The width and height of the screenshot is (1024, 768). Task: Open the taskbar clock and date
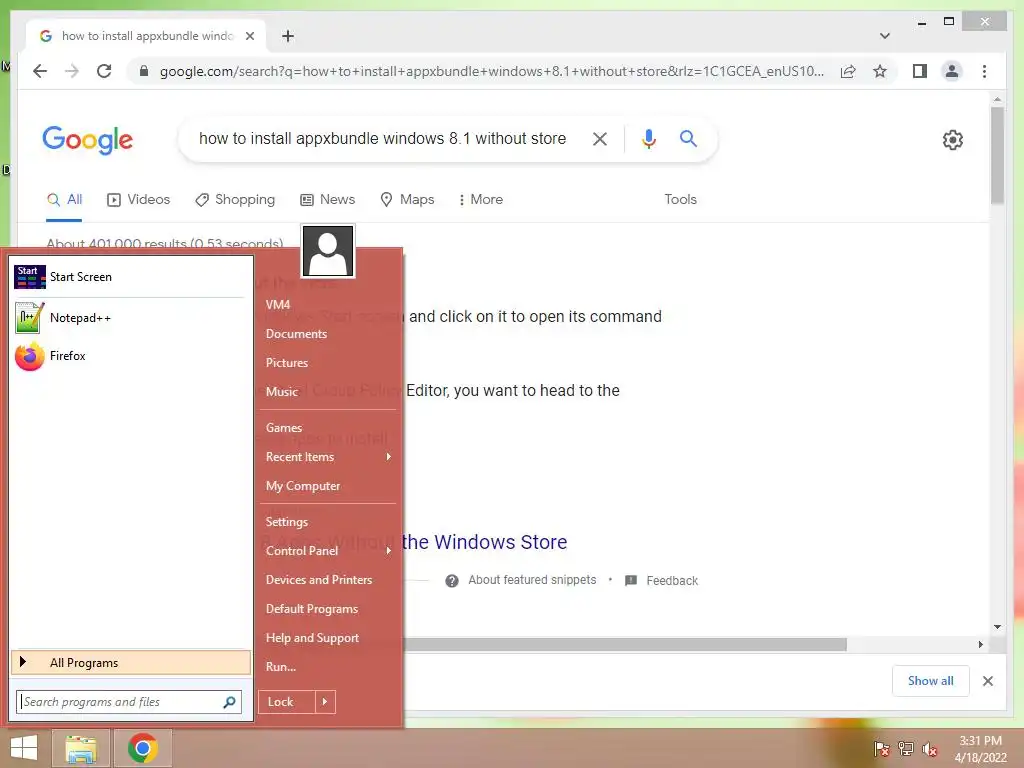(980, 749)
